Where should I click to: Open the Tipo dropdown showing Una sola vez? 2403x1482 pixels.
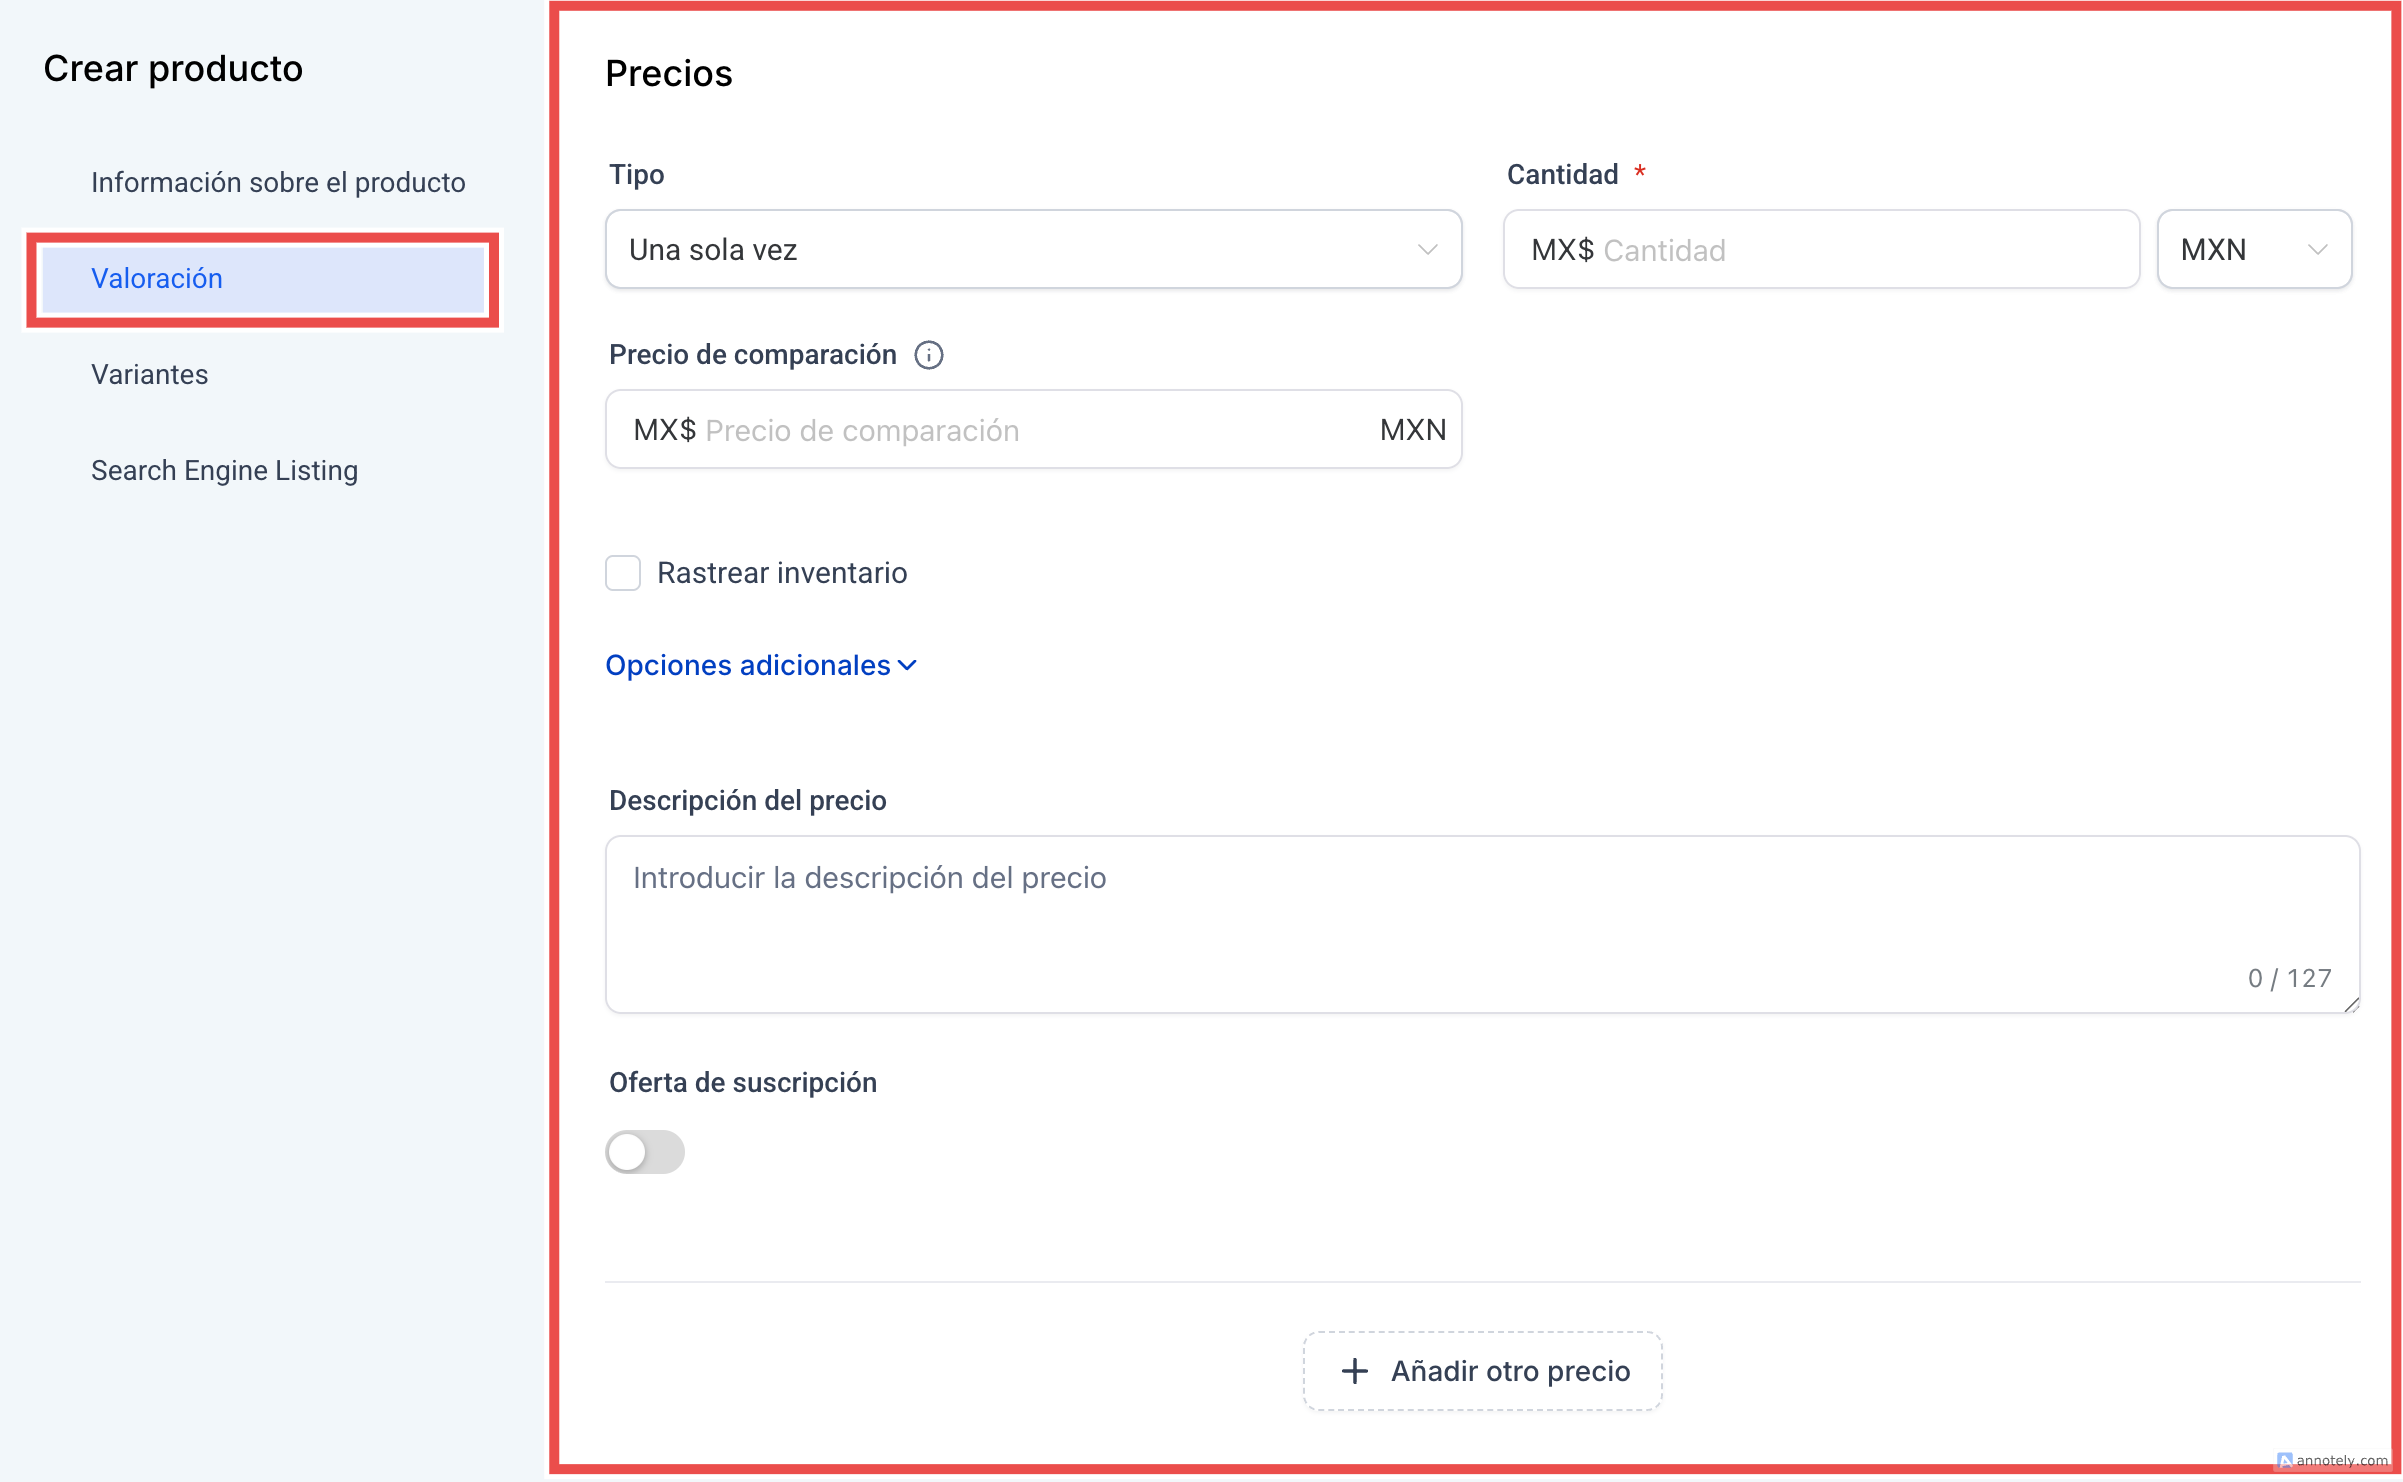pyautogui.click(x=1033, y=250)
